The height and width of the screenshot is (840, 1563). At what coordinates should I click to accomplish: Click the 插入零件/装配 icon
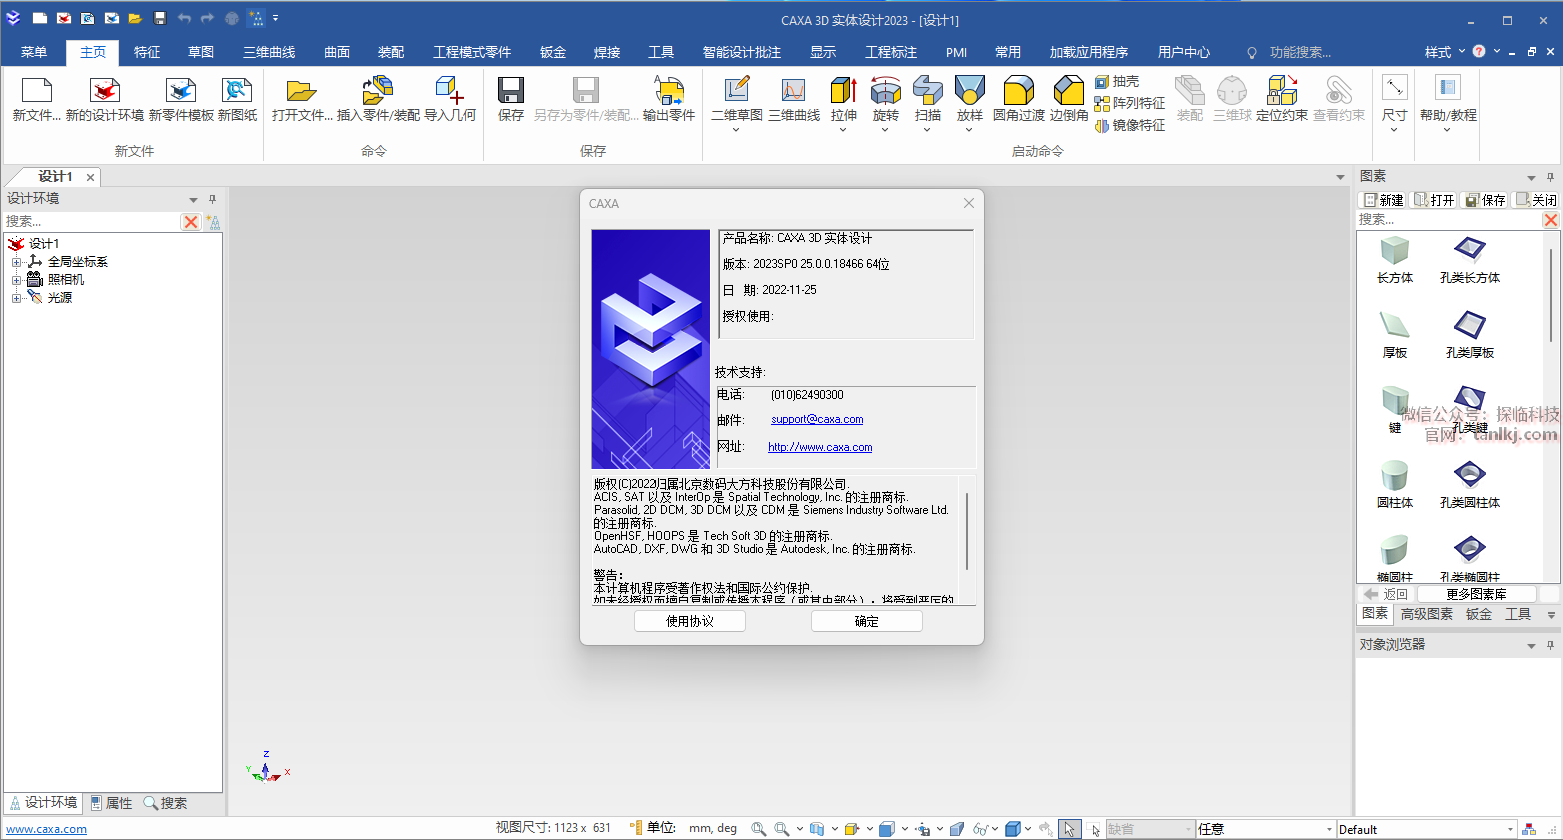click(x=378, y=92)
